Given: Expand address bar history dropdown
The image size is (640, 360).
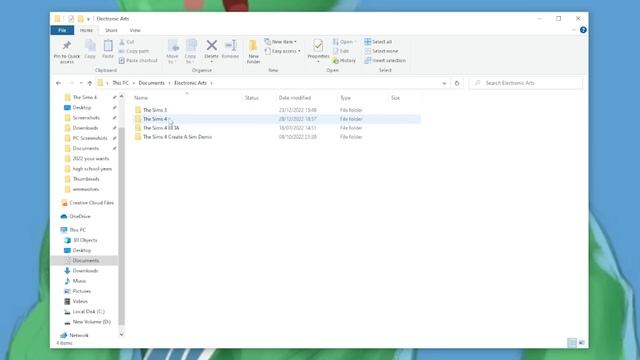Looking at the screenshot, I should [x=444, y=83].
